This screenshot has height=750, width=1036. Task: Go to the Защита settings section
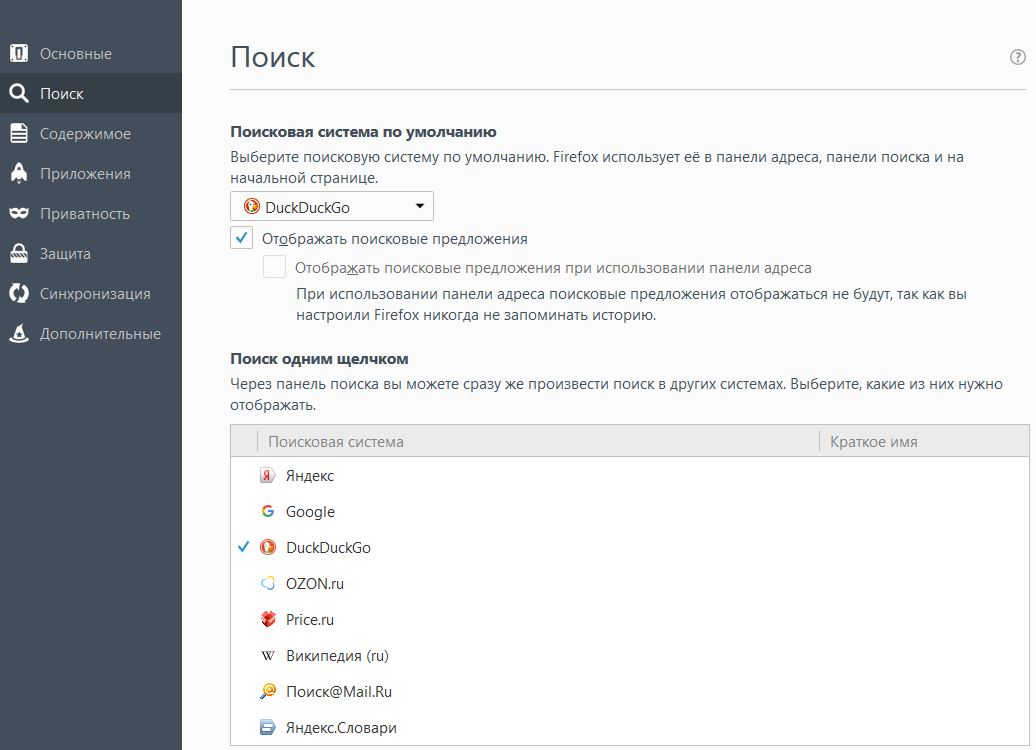[x=65, y=254]
